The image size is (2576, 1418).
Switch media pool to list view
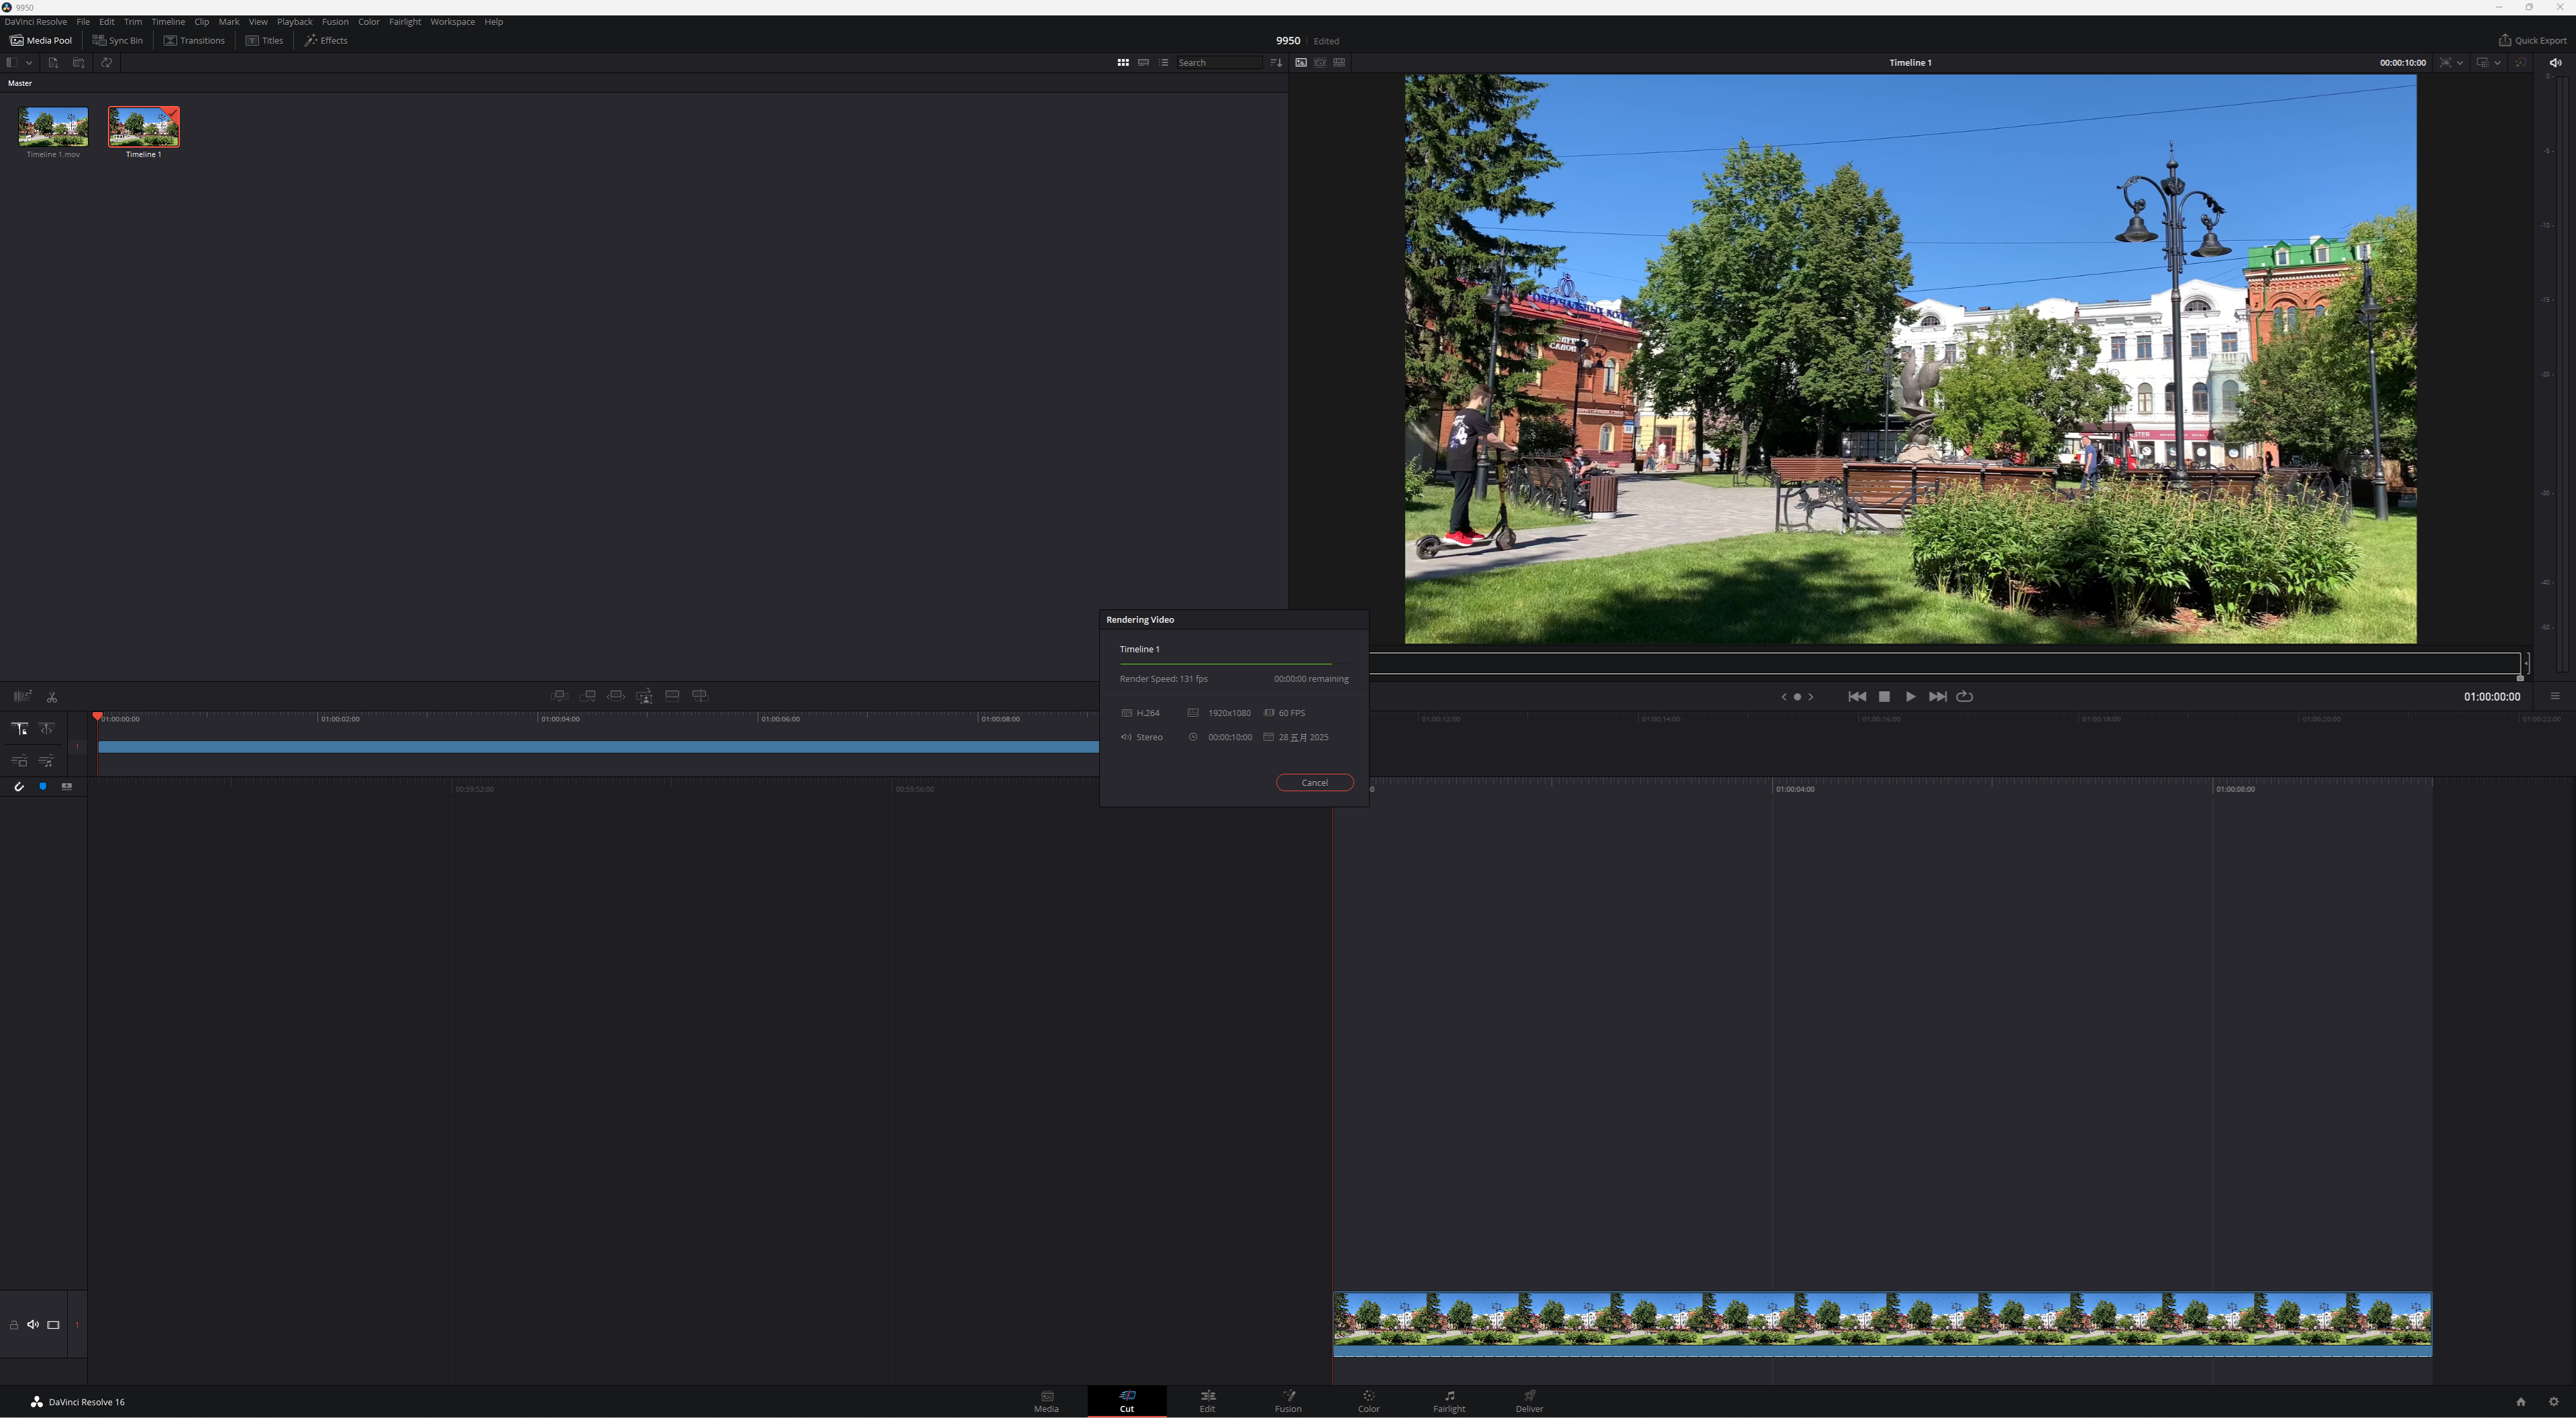1163,63
